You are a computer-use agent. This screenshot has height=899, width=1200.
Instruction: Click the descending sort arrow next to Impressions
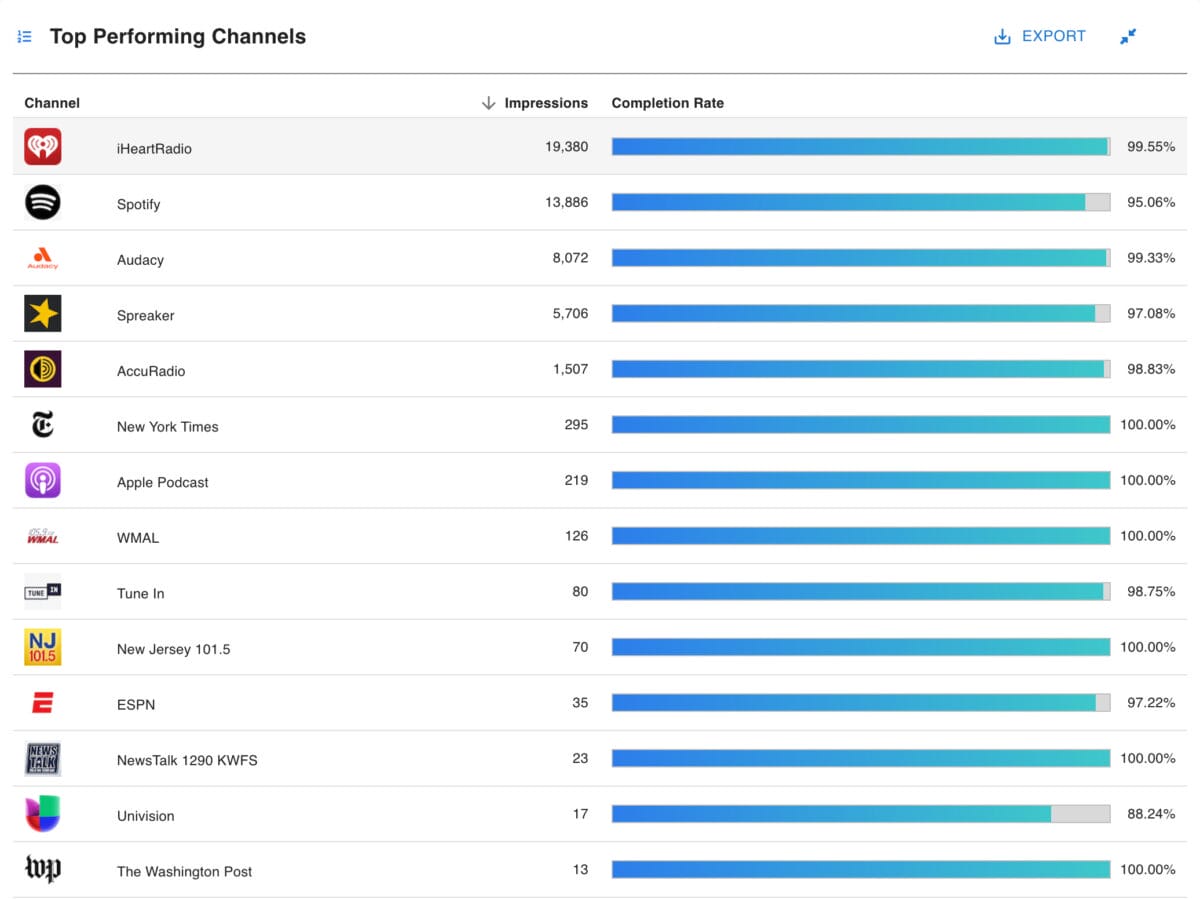488,103
